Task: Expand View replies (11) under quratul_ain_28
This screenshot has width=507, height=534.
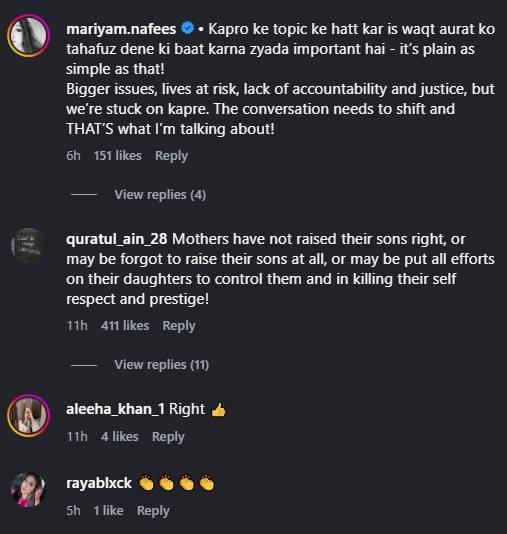Action: point(161,365)
